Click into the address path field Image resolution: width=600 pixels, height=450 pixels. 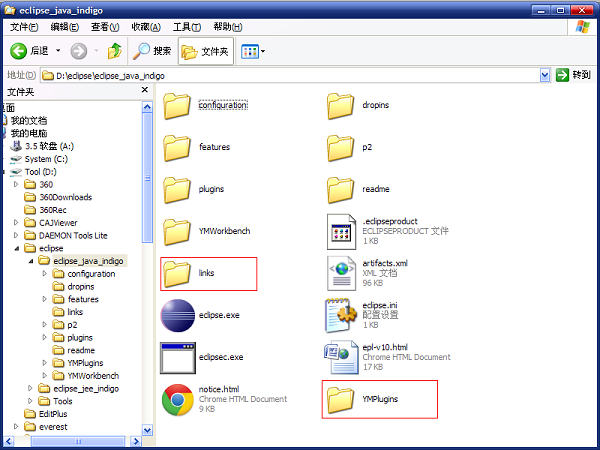click(x=290, y=75)
